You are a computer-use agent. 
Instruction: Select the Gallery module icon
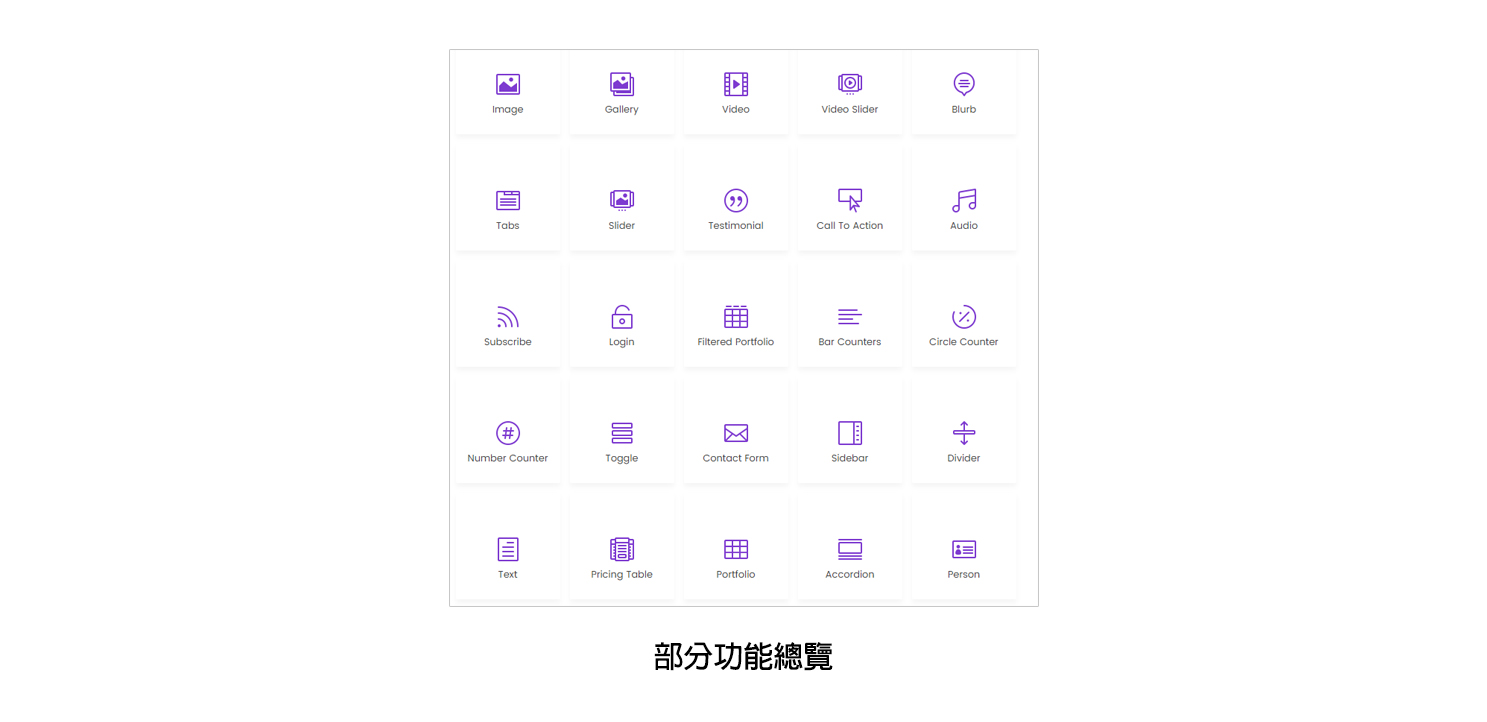click(622, 85)
